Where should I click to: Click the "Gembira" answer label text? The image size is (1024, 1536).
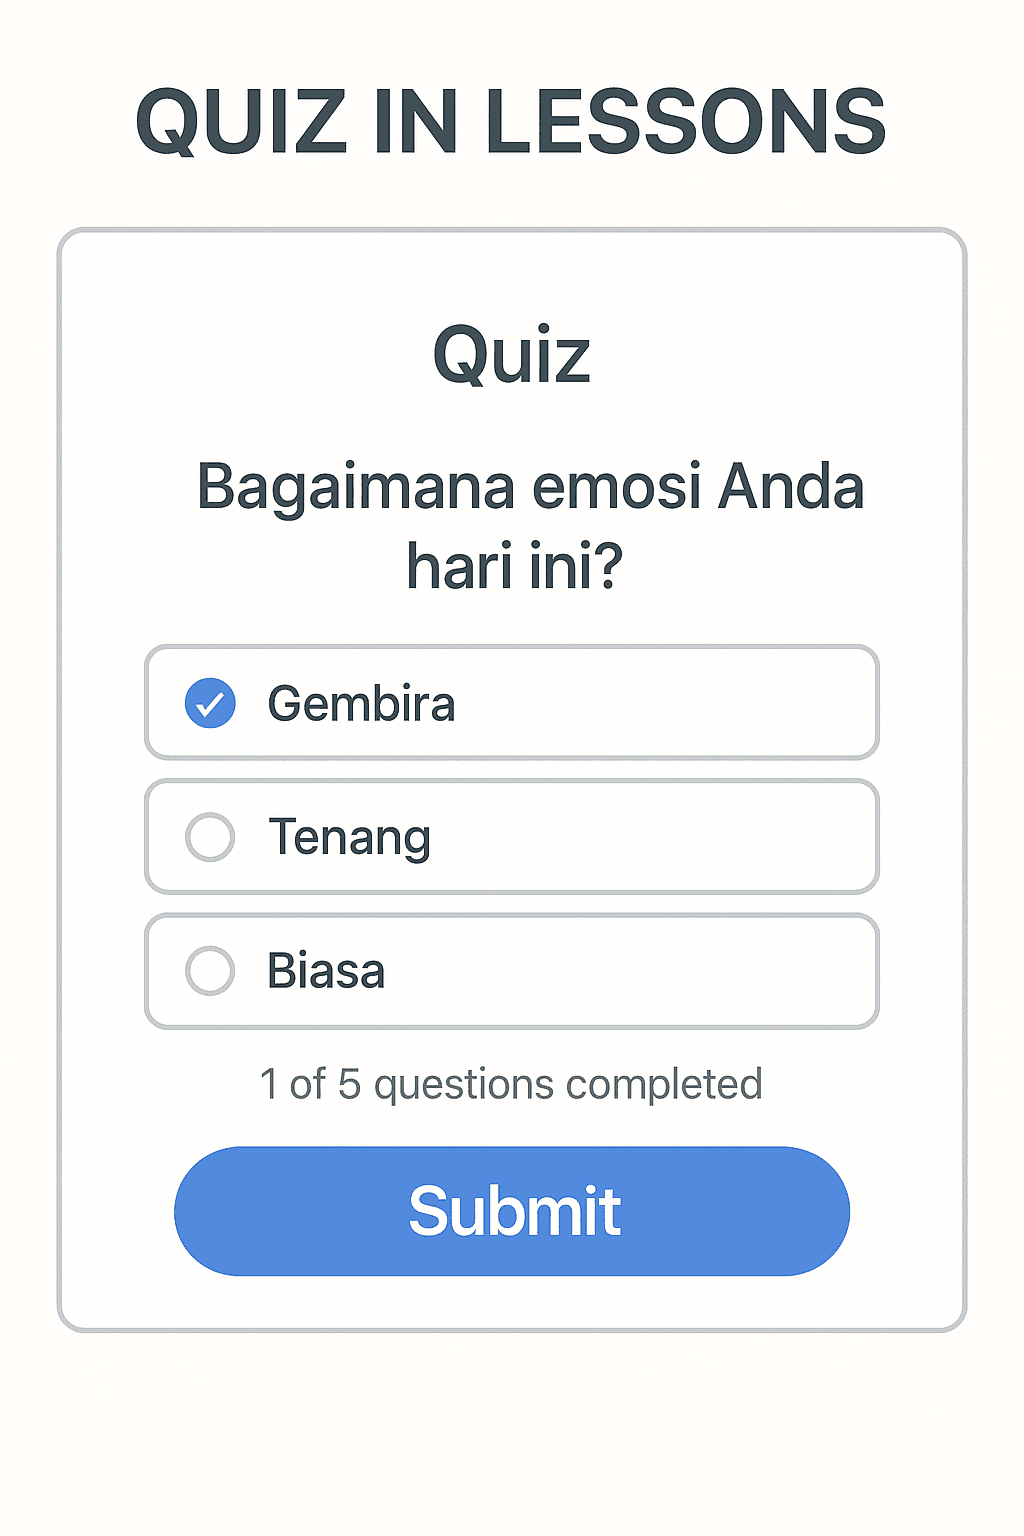(x=361, y=704)
